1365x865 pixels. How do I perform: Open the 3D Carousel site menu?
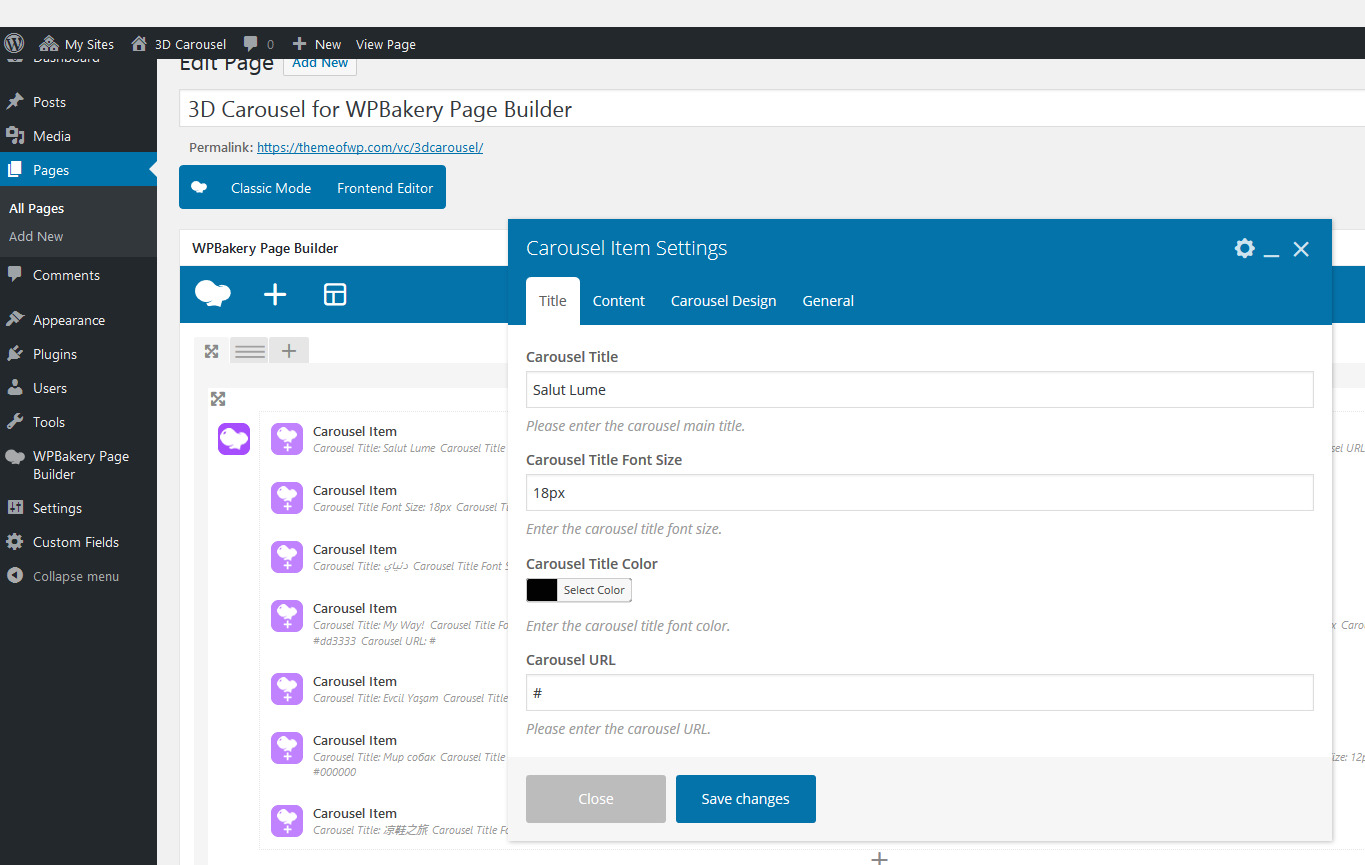(179, 44)
